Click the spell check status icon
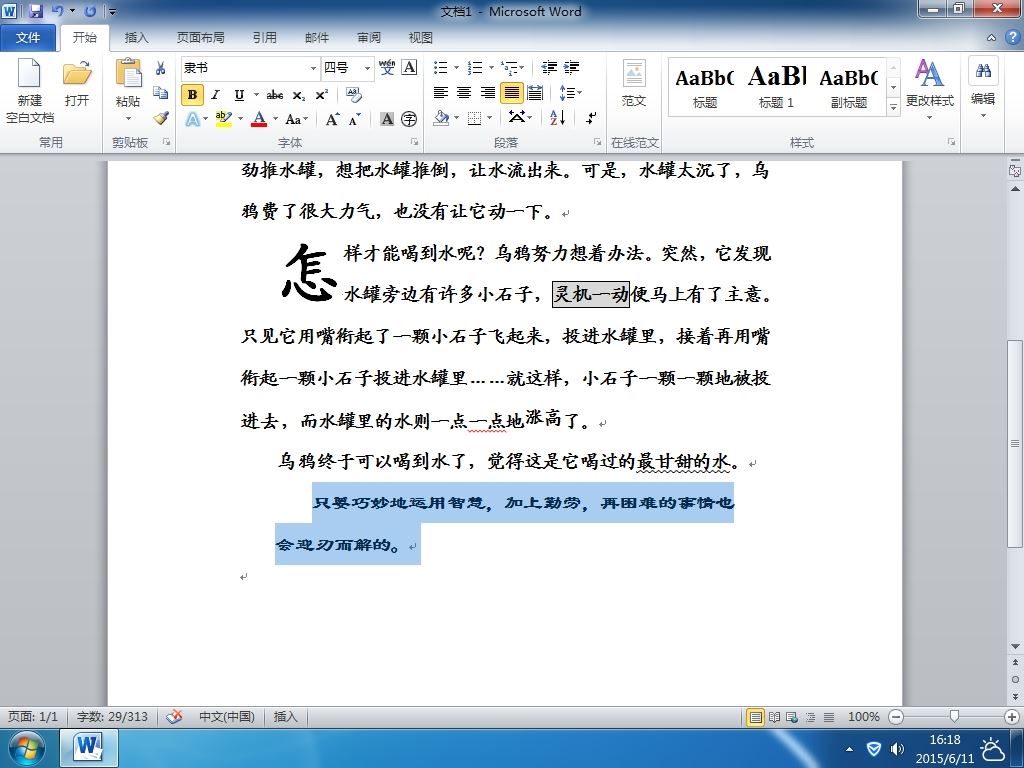Viewport: 1024px width, 768px height. click(x=174, y=717)
